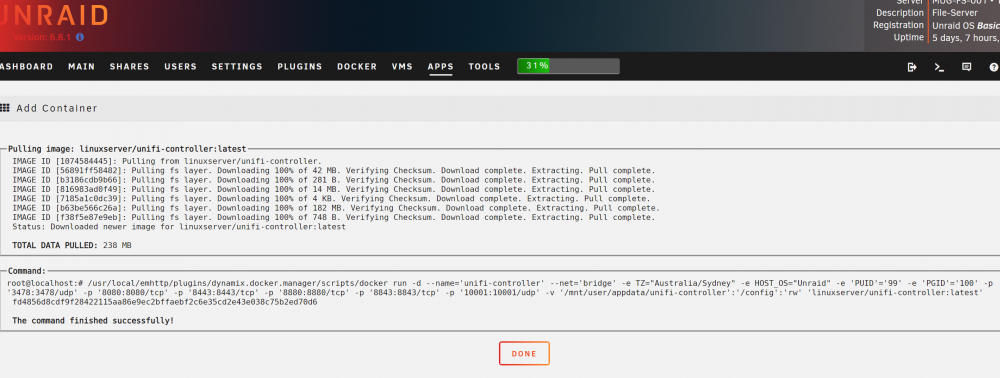
Task: Click the version info icon
Action: tap(80, 37)
